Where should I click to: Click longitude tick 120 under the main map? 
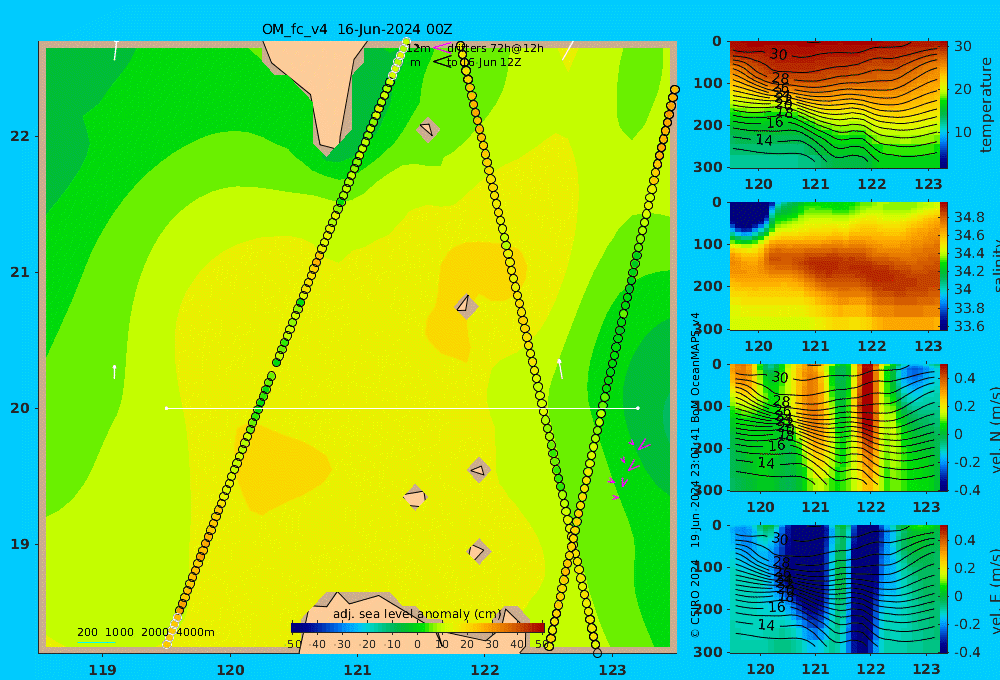230,670
